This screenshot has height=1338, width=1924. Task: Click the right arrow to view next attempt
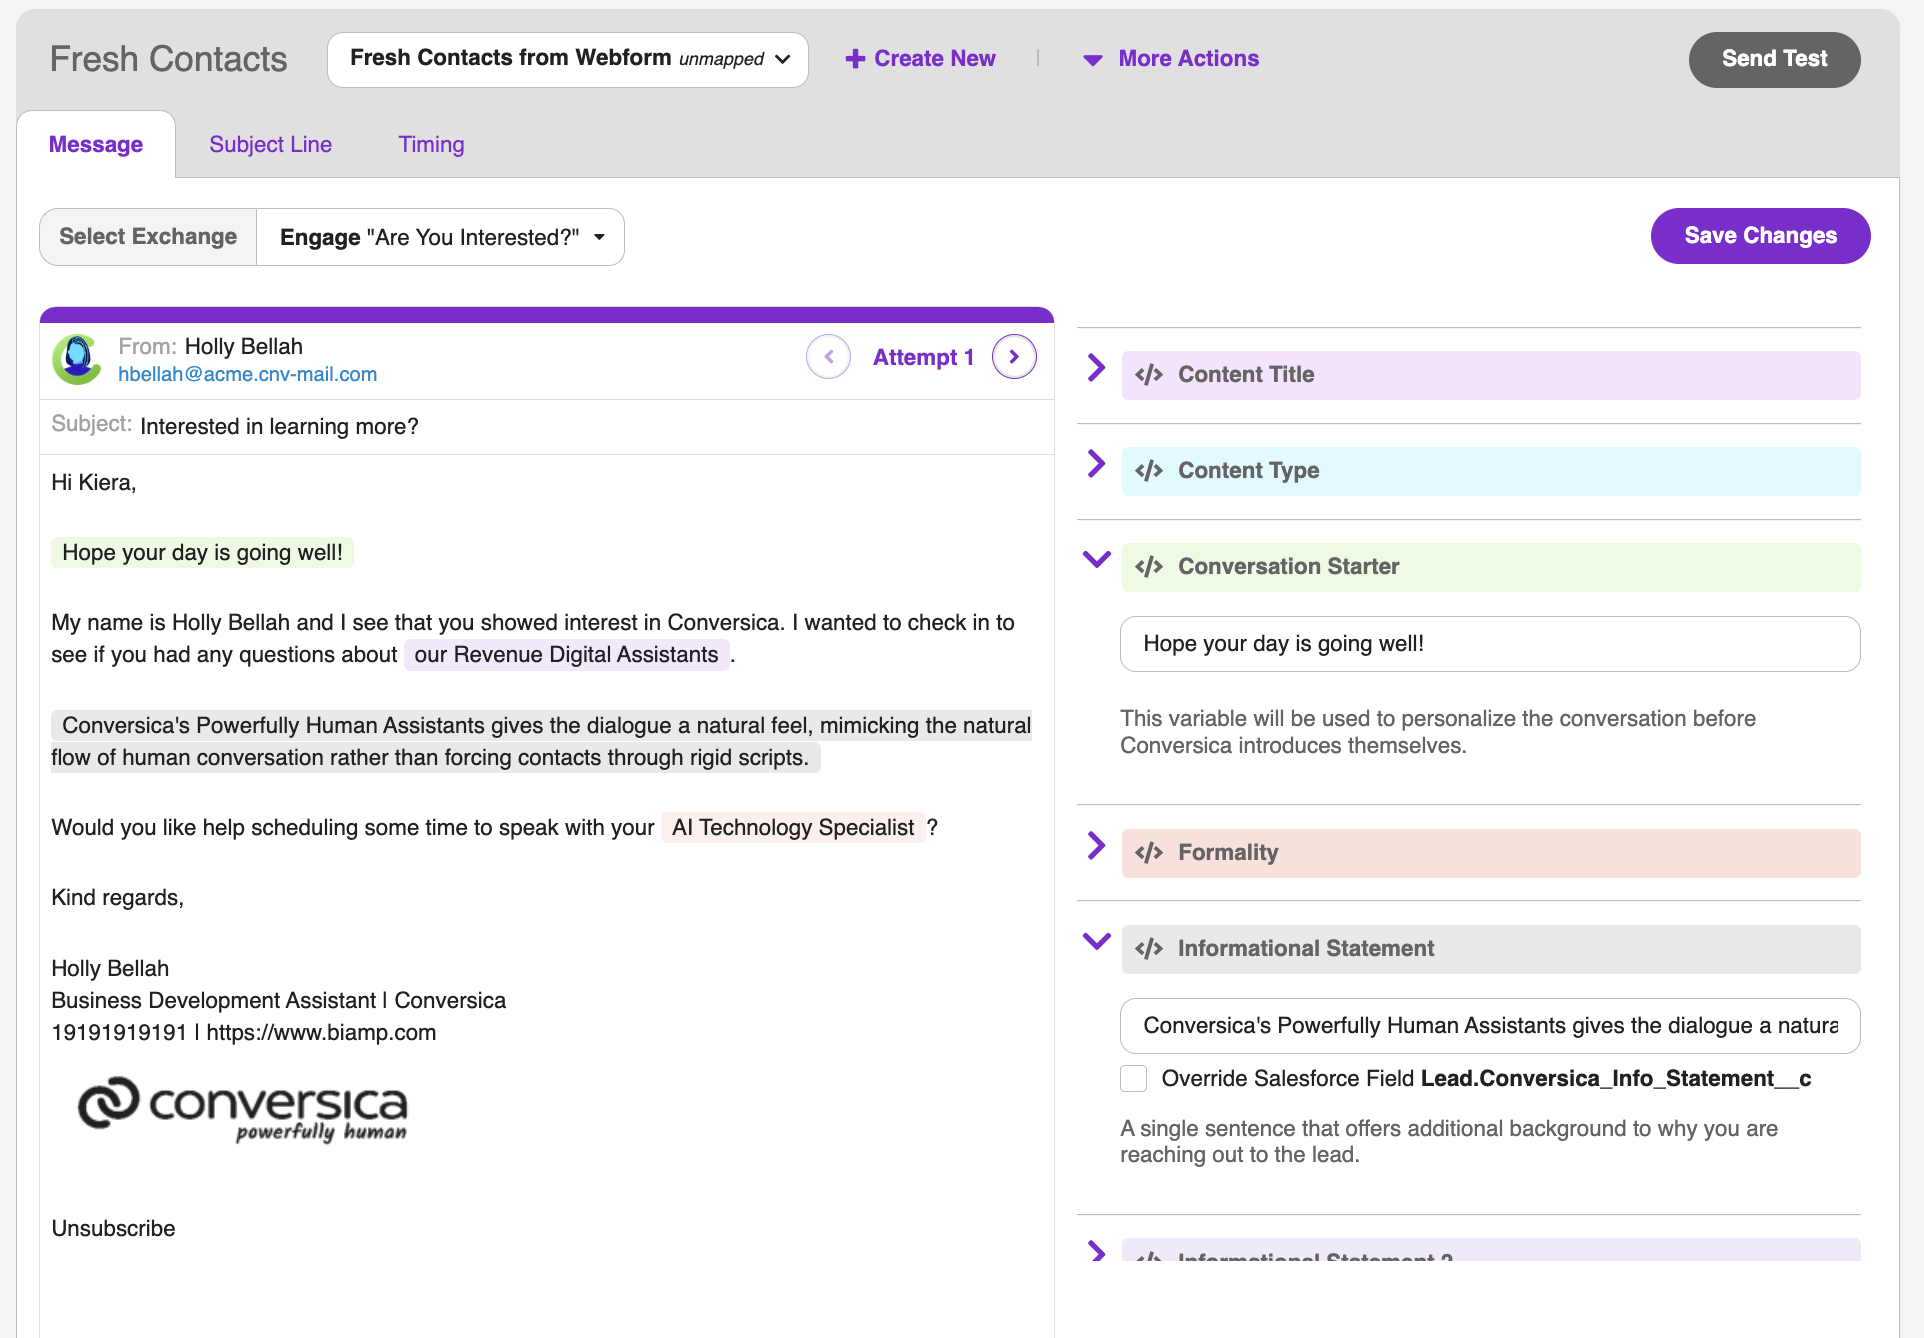pos(1014,356)
